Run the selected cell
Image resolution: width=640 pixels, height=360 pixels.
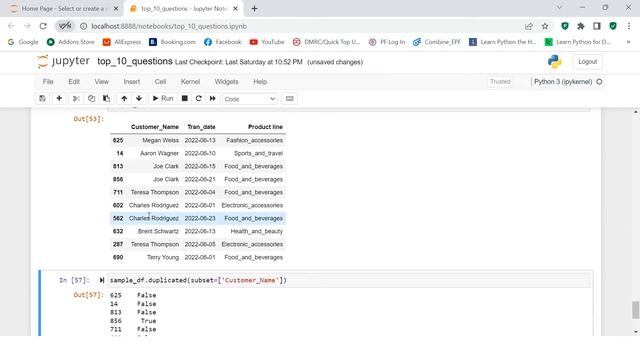(x=163, y=99)
